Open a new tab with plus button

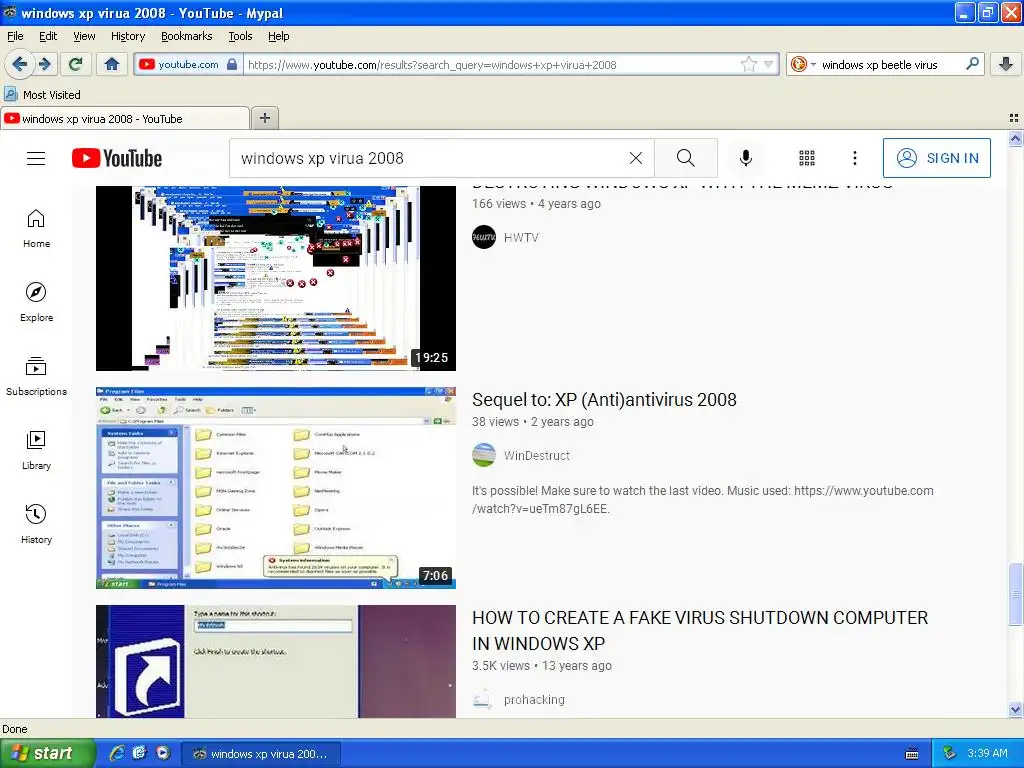point(264,118)
